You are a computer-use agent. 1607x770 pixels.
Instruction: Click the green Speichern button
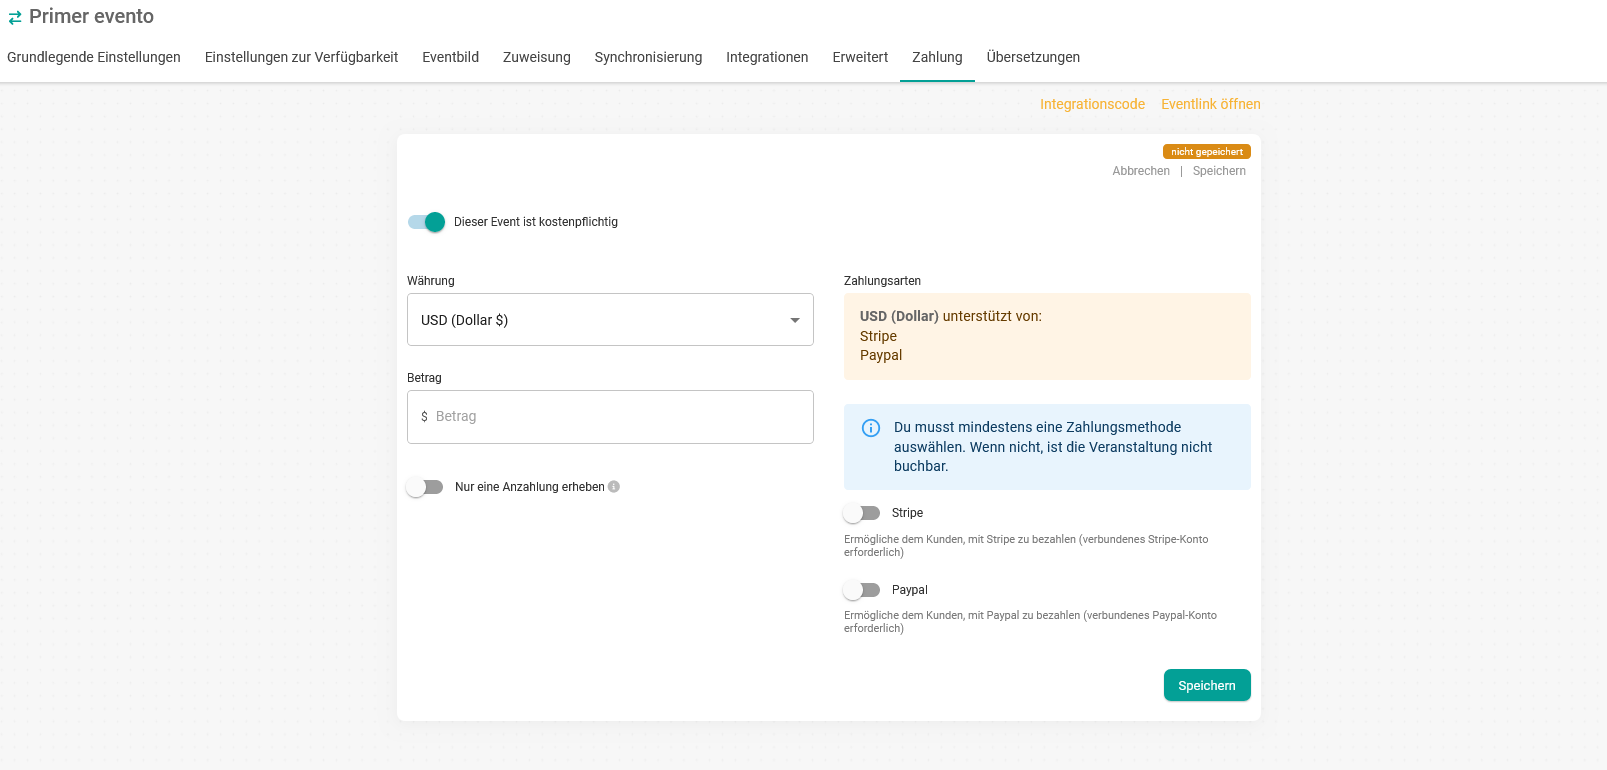[1206, 685]
